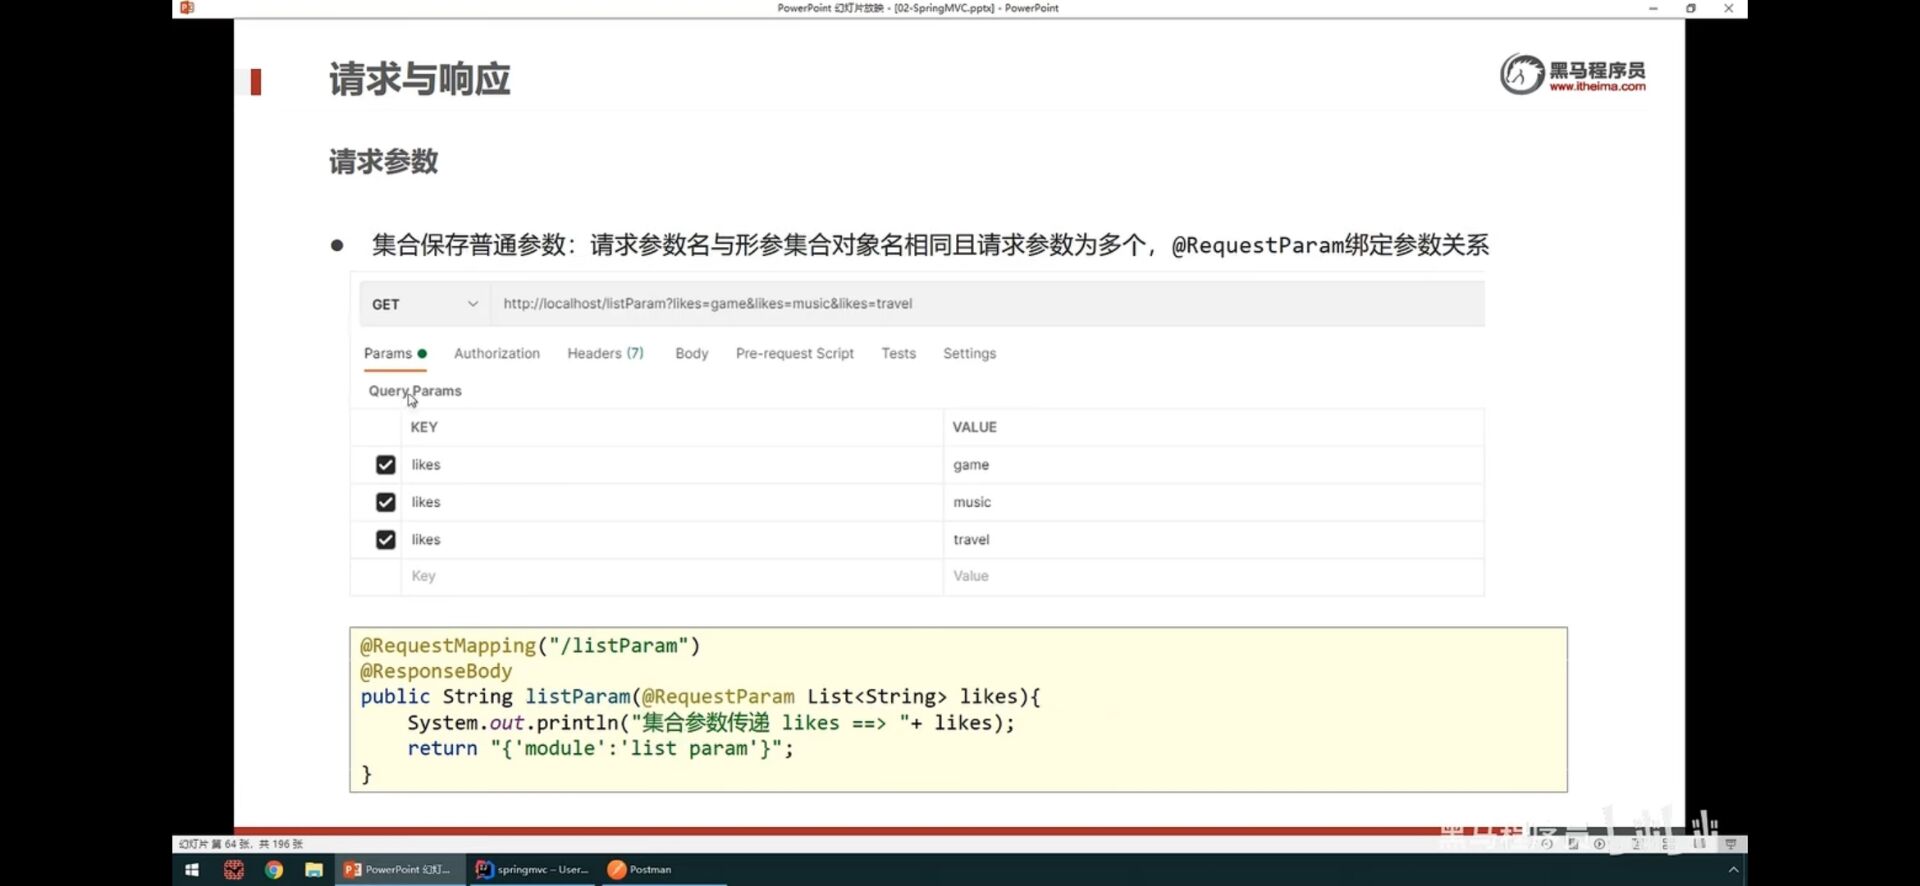The image size is (1920, 886).
Task: Switch to the springmvc IntelliJ window
Action: pyautogui.click(x=532, y=870)
